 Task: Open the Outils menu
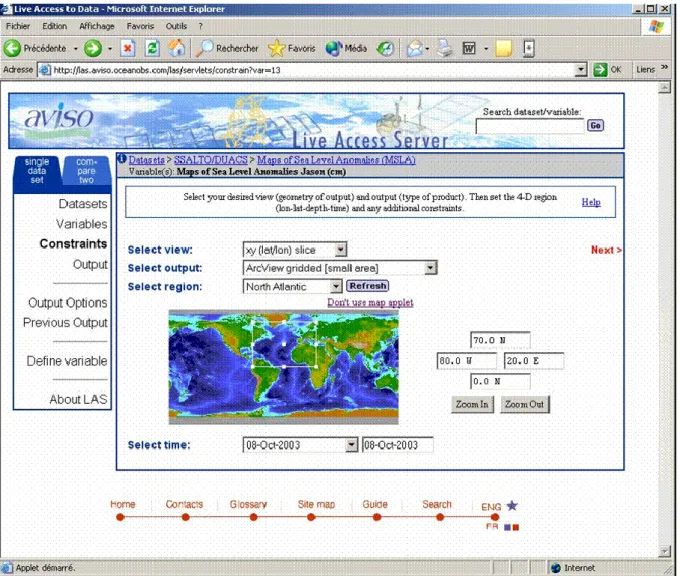point(176,26)
